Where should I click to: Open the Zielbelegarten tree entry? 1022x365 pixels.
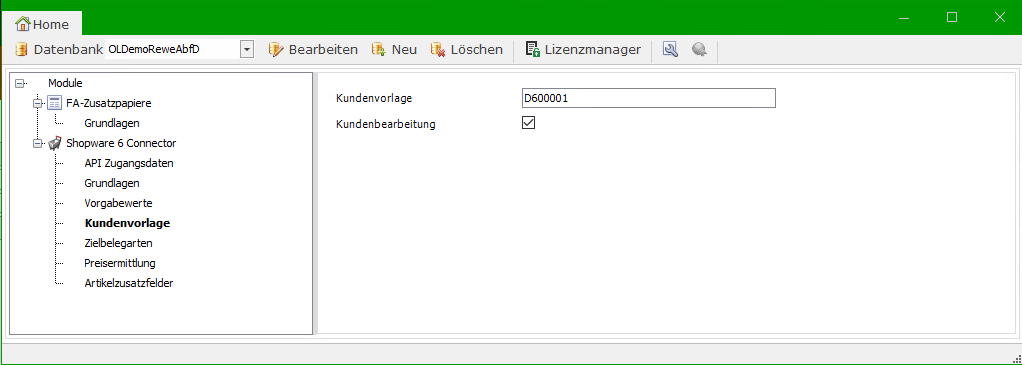pyautogui.click(x=119, y=243)
